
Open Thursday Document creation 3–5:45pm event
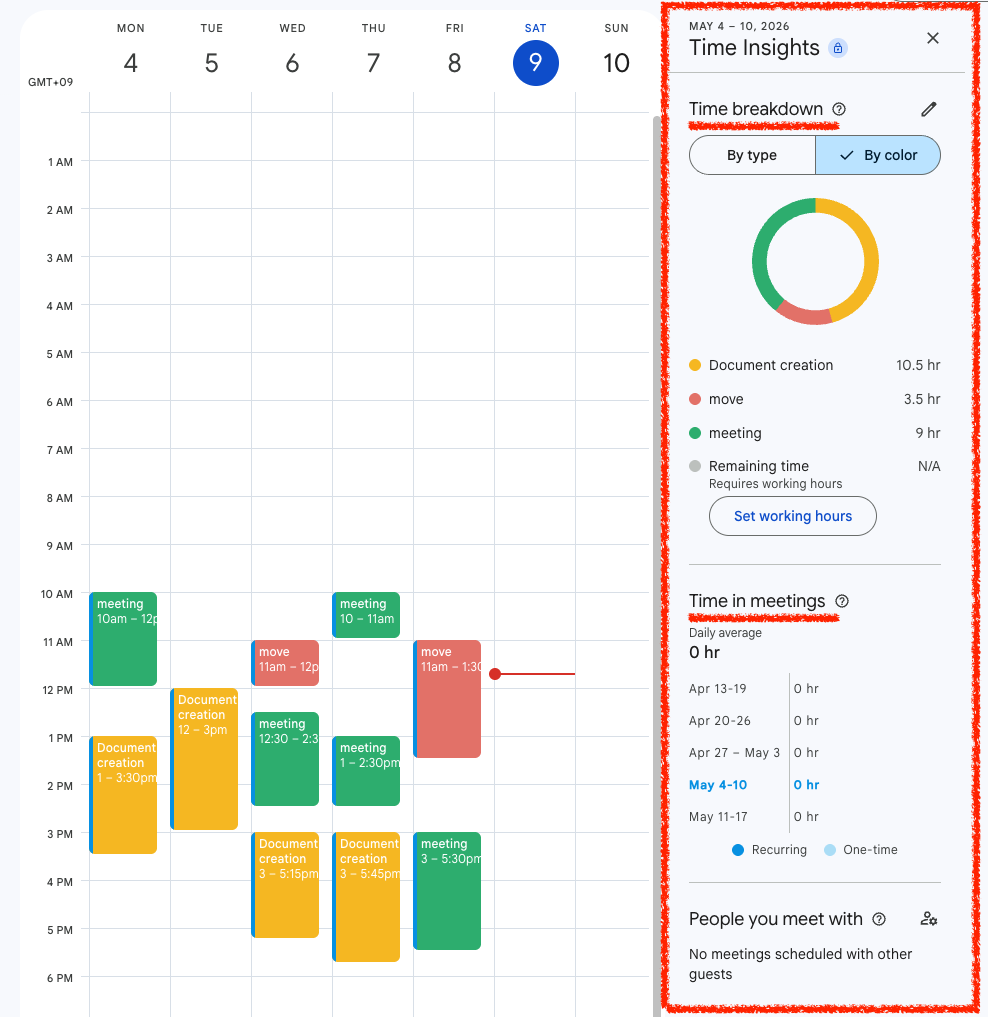[x=367, y=896]
